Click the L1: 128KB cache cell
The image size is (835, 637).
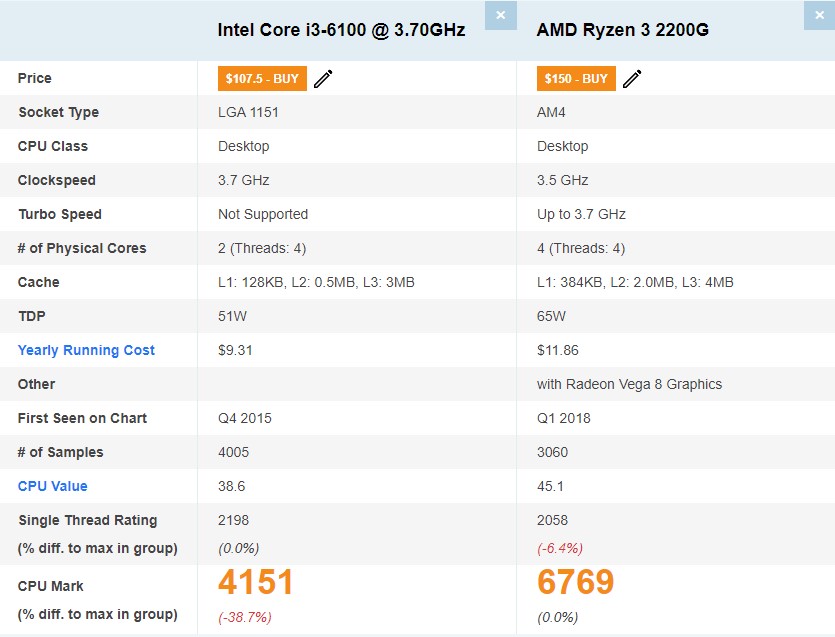[316, 282]
